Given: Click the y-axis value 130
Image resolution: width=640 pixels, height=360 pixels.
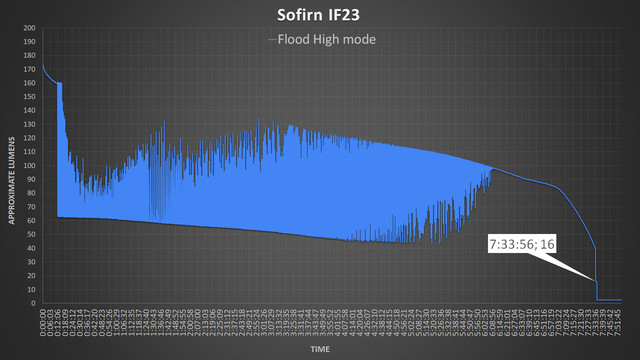Looking at the screenshot, I should (29, 124).
